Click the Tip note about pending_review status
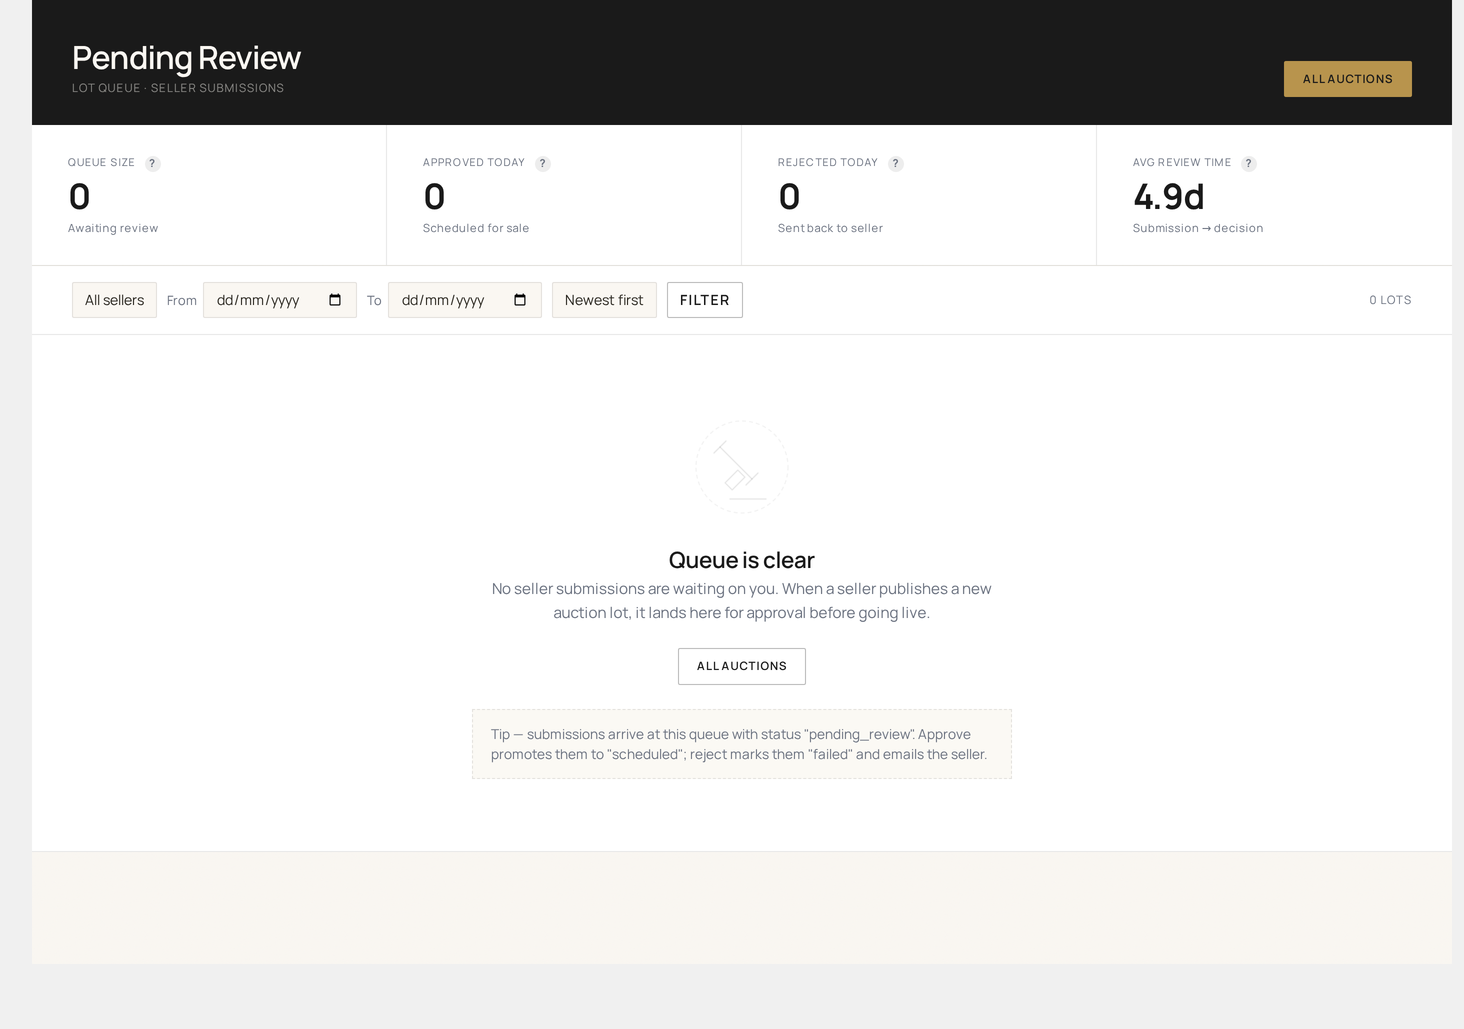 coord(742,744)
